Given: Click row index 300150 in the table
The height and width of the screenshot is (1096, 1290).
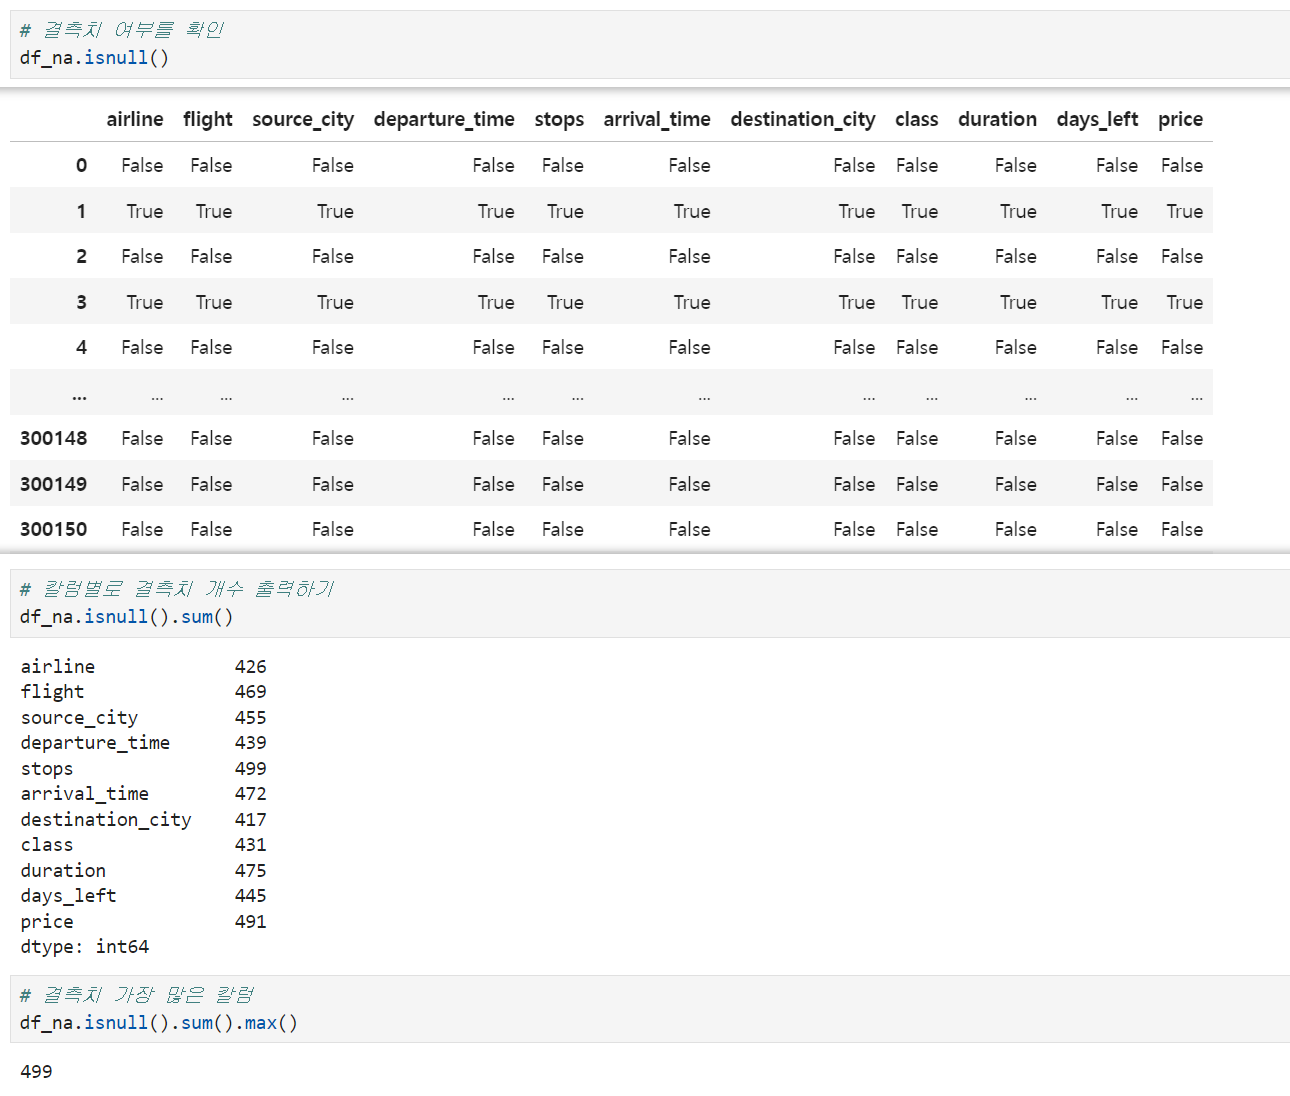Looking at the screenshot, I should coord(54,529).
